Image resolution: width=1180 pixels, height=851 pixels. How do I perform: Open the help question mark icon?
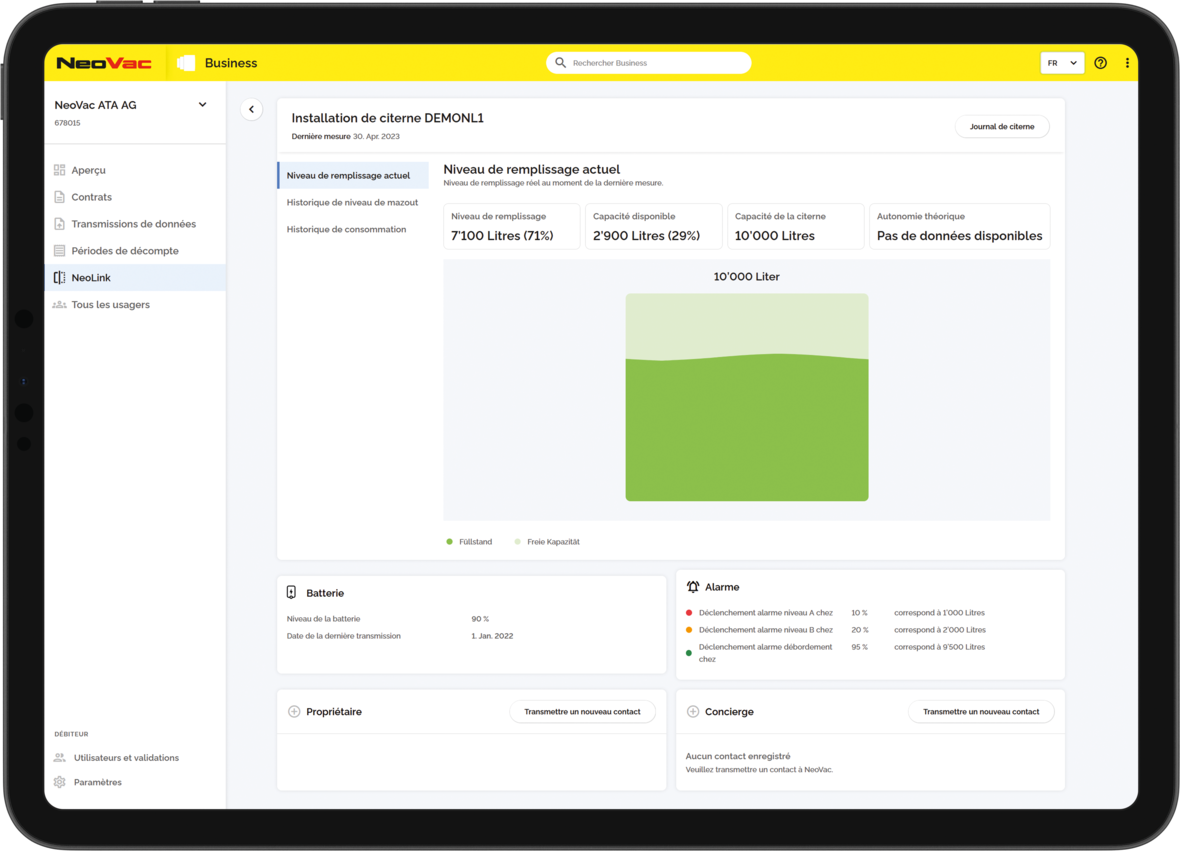[x=1100, y=63]
